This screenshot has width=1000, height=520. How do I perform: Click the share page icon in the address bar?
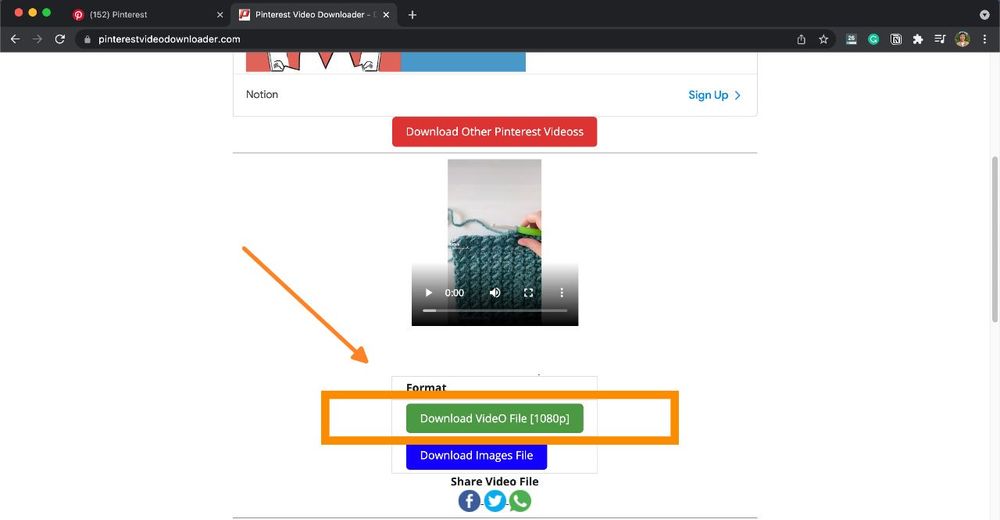coord(801,40)
